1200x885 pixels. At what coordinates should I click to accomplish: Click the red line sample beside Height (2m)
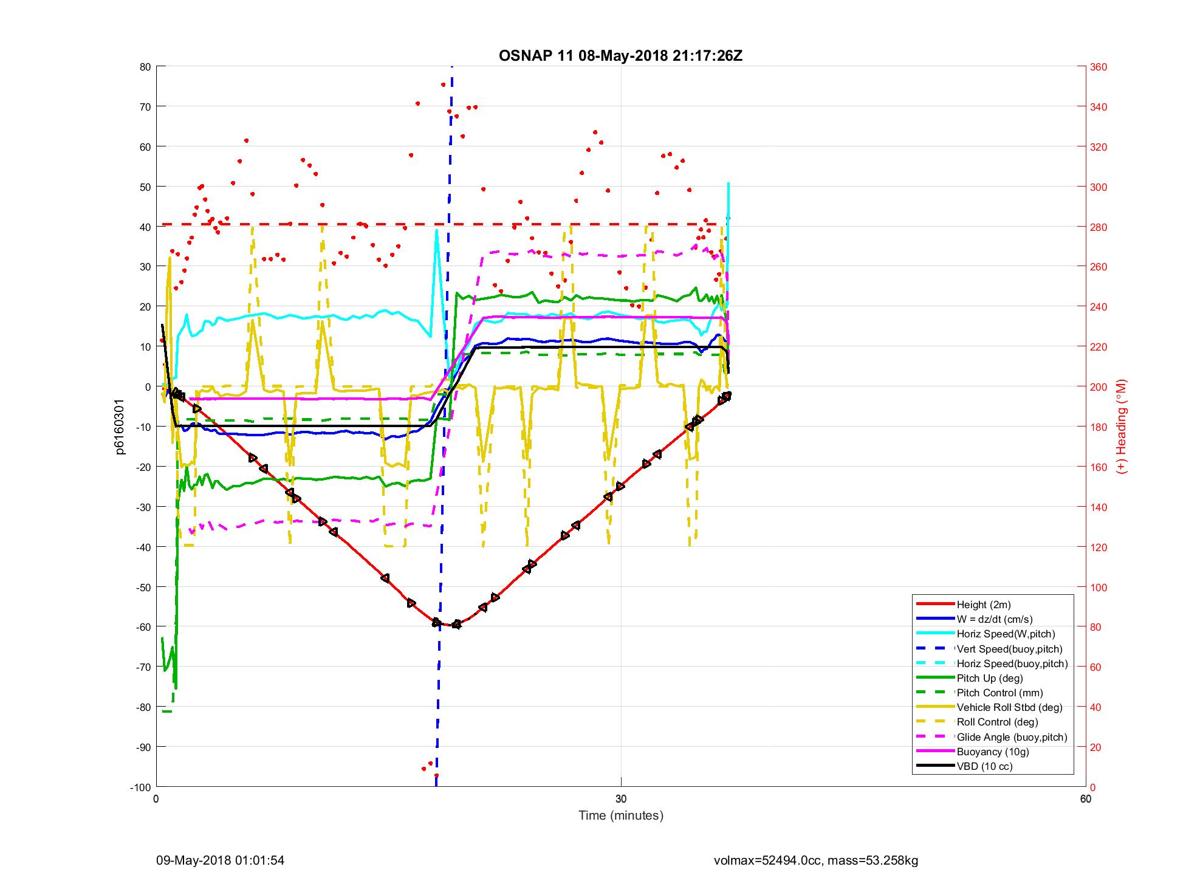coord(934,605)
